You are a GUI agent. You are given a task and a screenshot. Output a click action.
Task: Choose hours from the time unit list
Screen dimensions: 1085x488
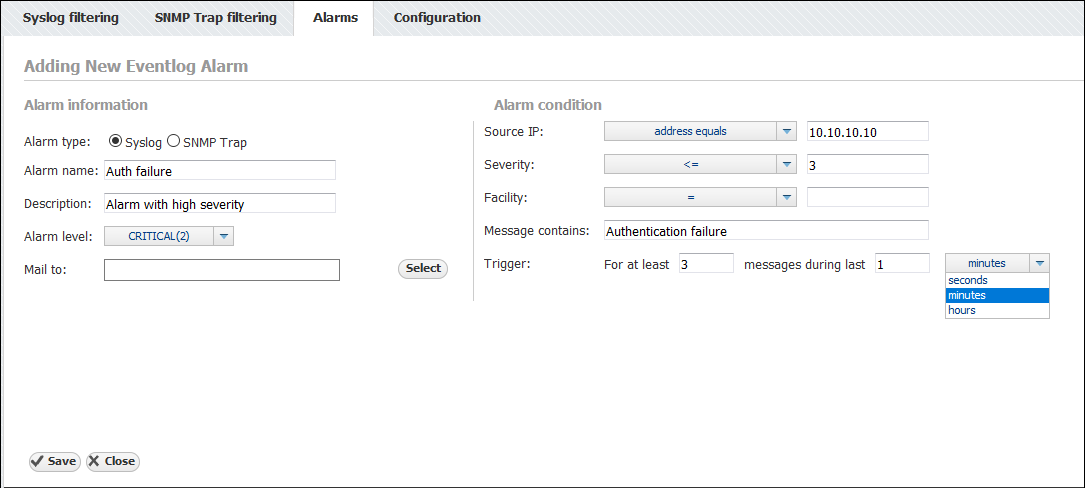click(x=996, y=310)
